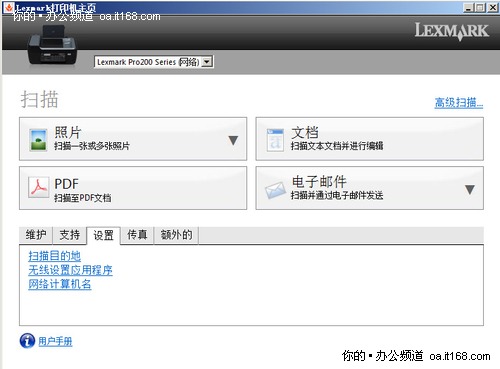Open the 传真 tab
The height and width of the screenshot is (369, 500).
(x=137, y=235)
